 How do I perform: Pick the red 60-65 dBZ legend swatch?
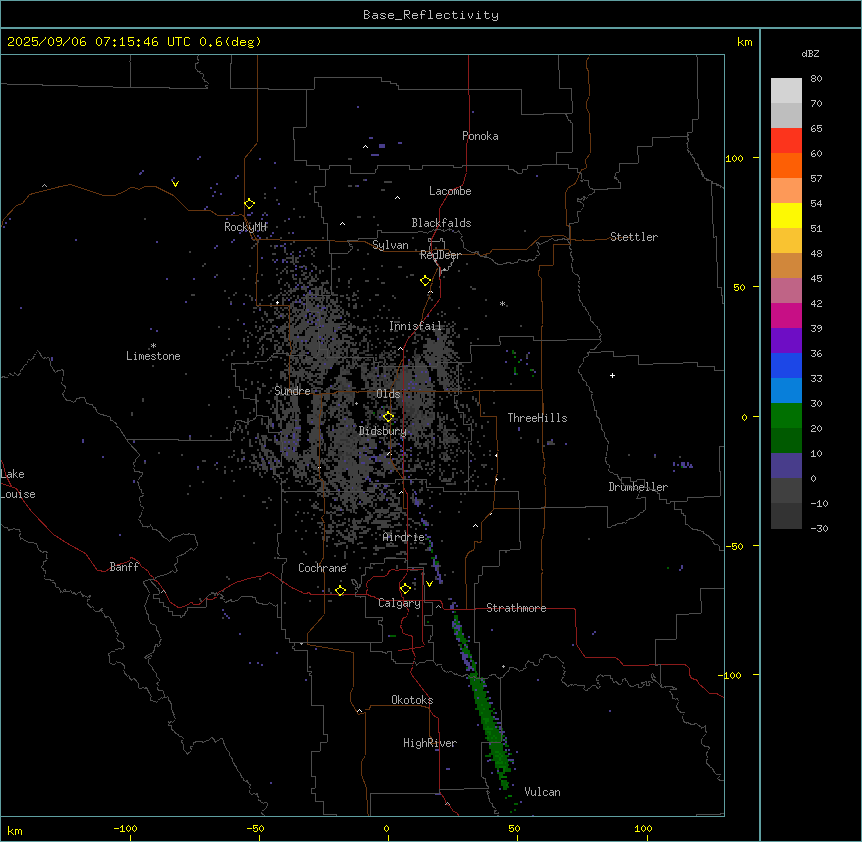[x=786, y=140]
